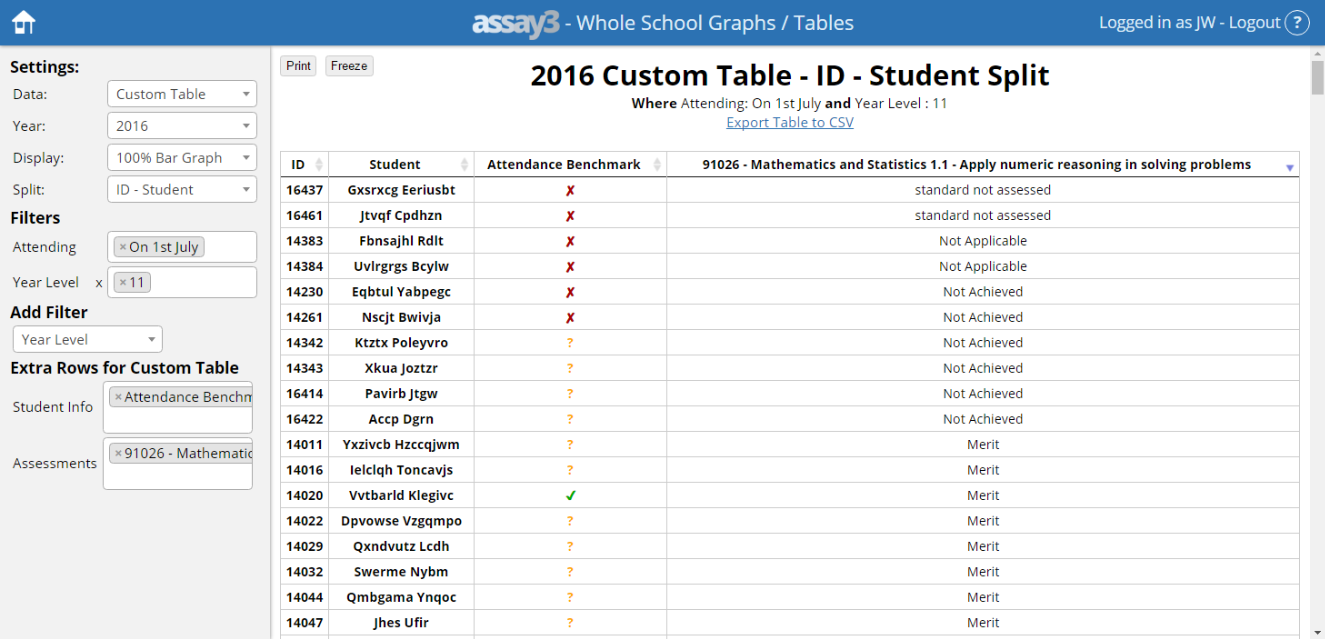Sort the Attendance Benchmark column arrow
Image resolution: width=1325 pixels, height=639 pixels.
coord(658,163)
